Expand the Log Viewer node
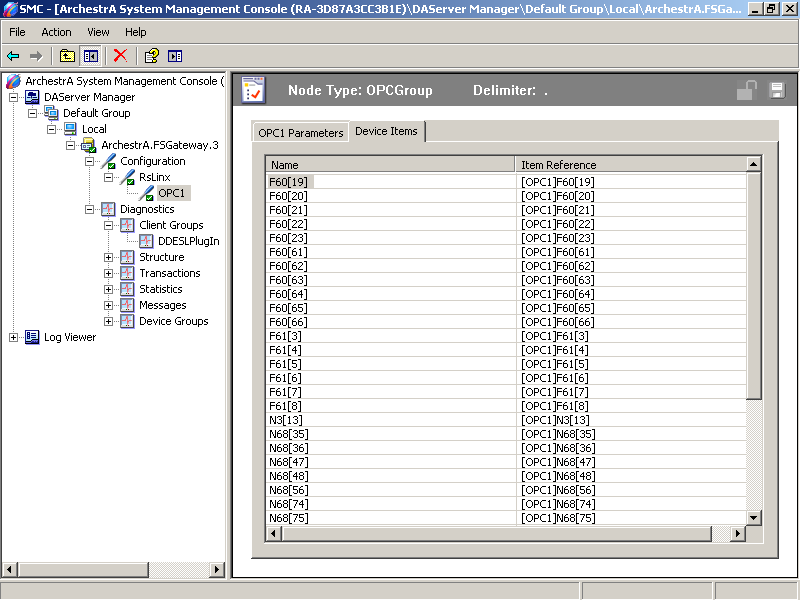This screenshot has width=800, height=600. tap(14, 337)
